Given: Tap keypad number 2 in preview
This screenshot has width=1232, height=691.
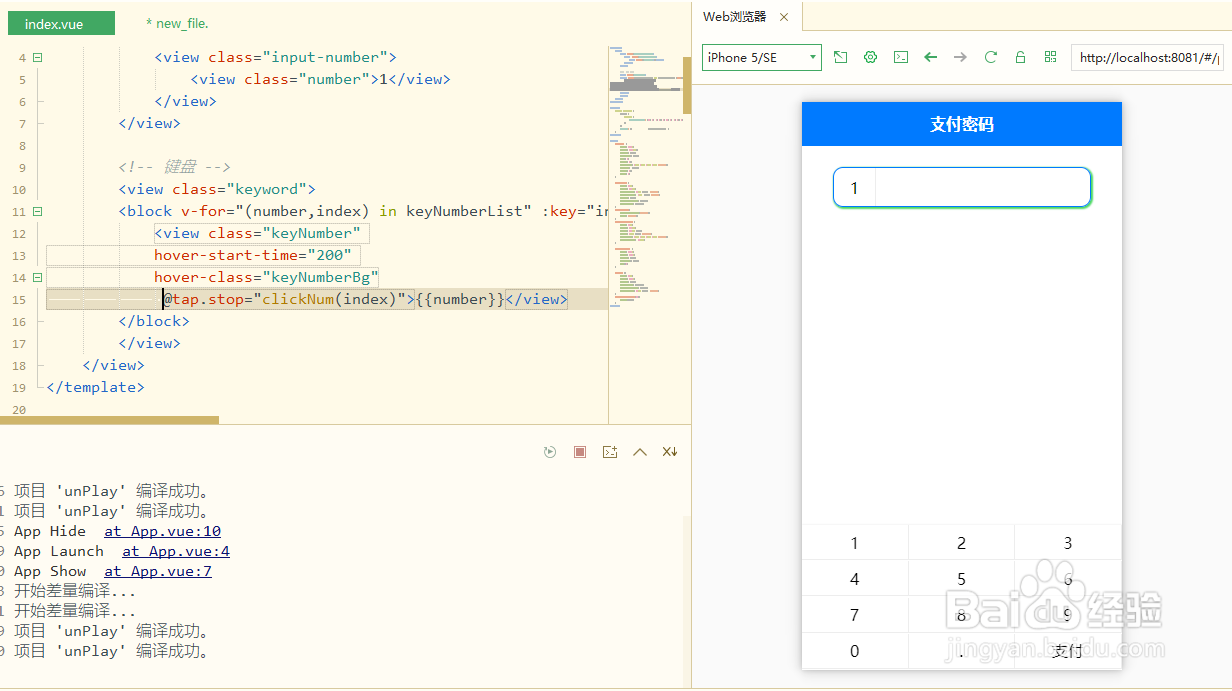Looking at the screenshot, I should tap(961, 543).
